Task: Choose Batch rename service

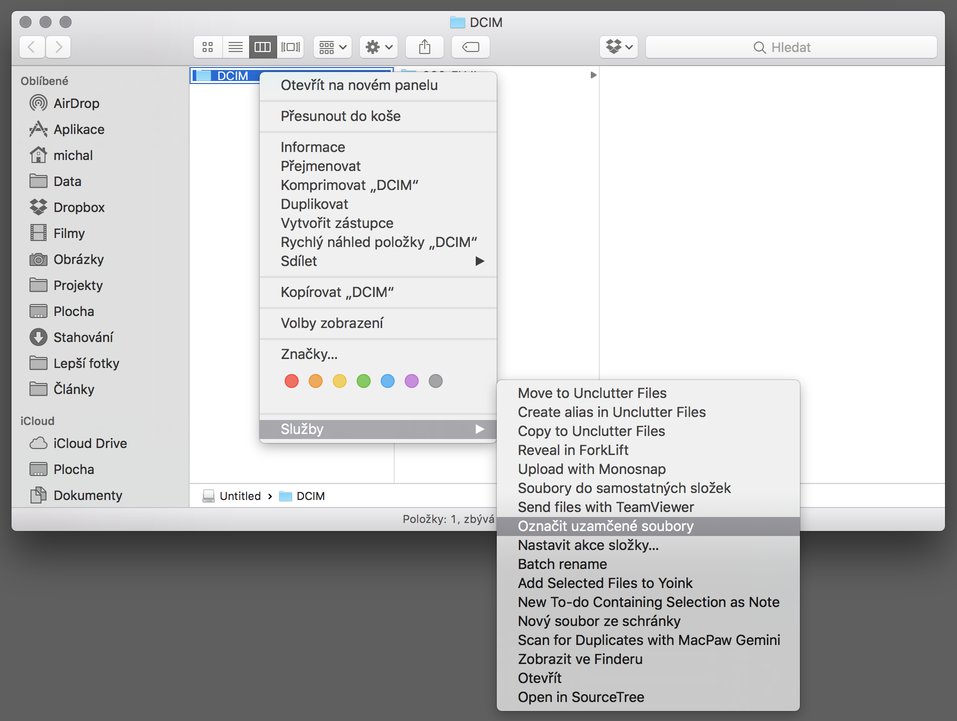Action: click(648, 564)
